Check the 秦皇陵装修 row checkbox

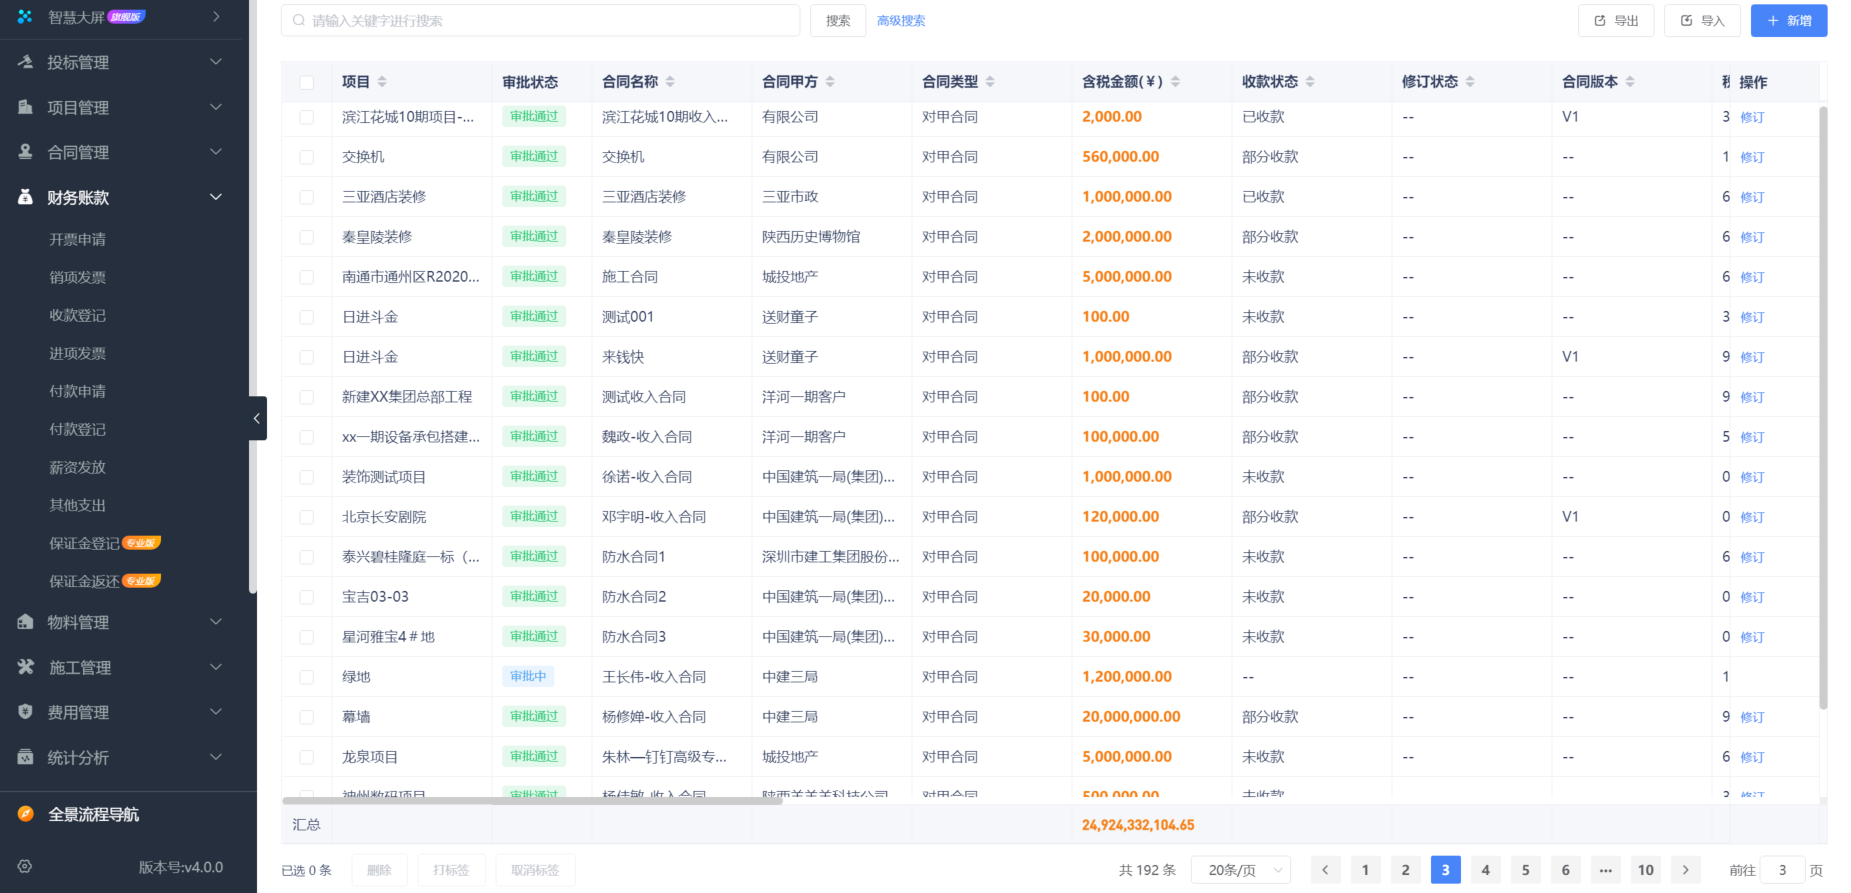[306, 237]
